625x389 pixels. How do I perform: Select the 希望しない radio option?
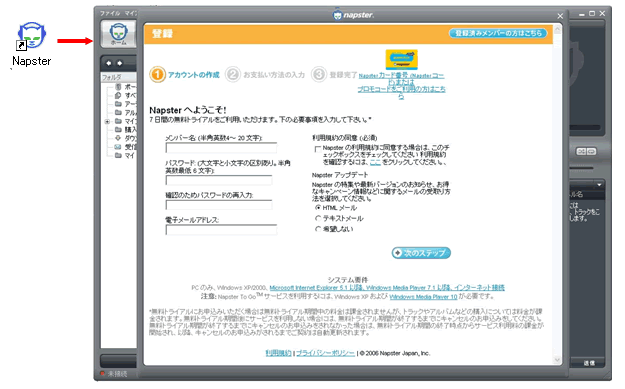(x=318, y=229)
